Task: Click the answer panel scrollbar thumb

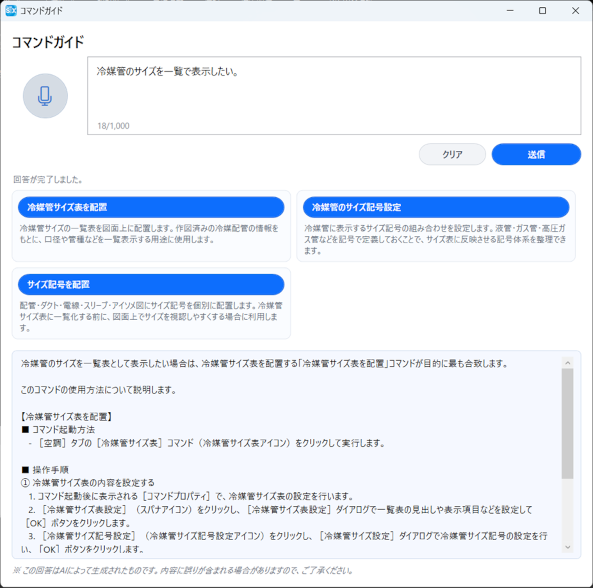Action: click(x=567, y=424)
